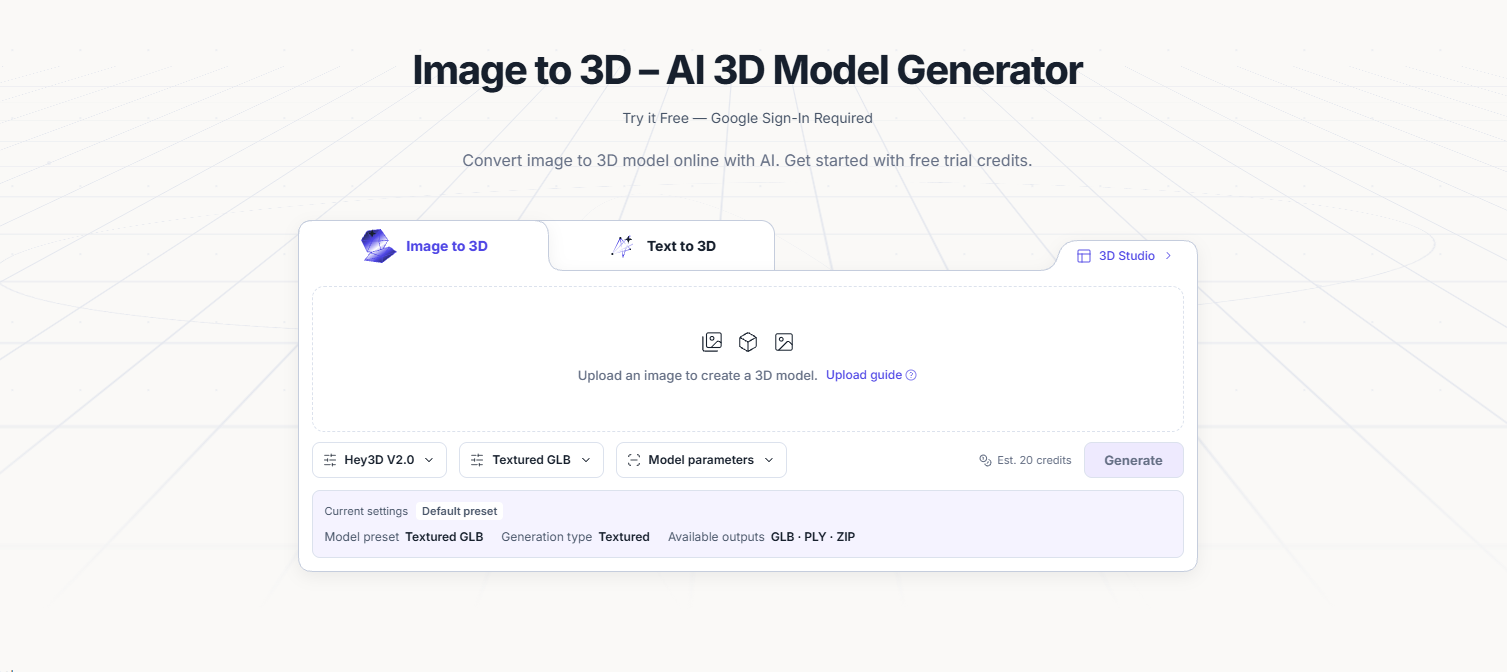Switch to the Text to 3D tab
Viewport: 1507px width, 672px height.
click(662, 246)
